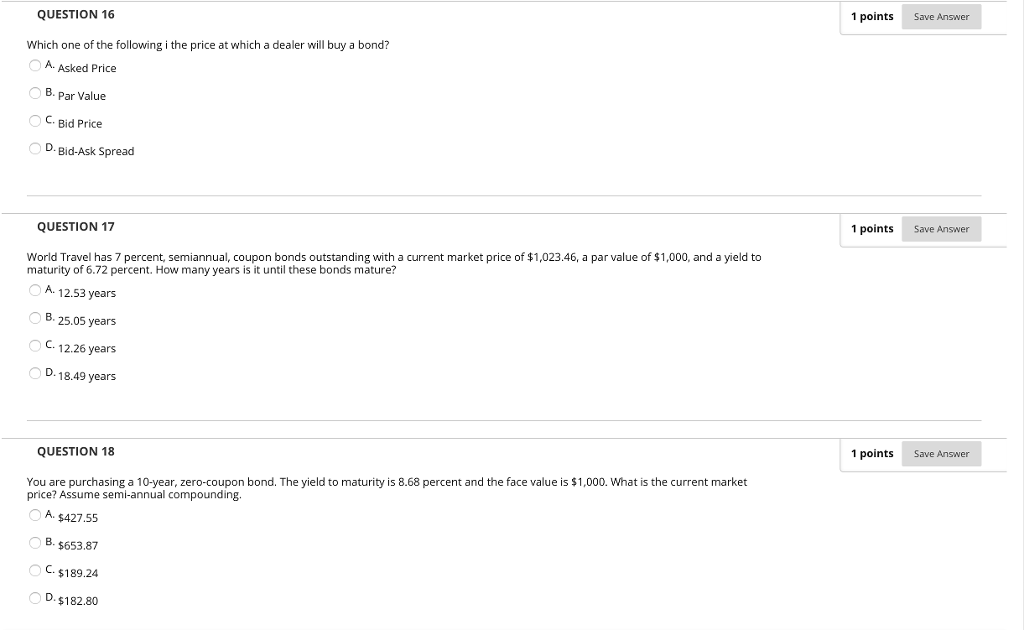Screen dimensions: 1024x630
Task: Pick option D $182.80 in Question 18
Action: point(34,597)
